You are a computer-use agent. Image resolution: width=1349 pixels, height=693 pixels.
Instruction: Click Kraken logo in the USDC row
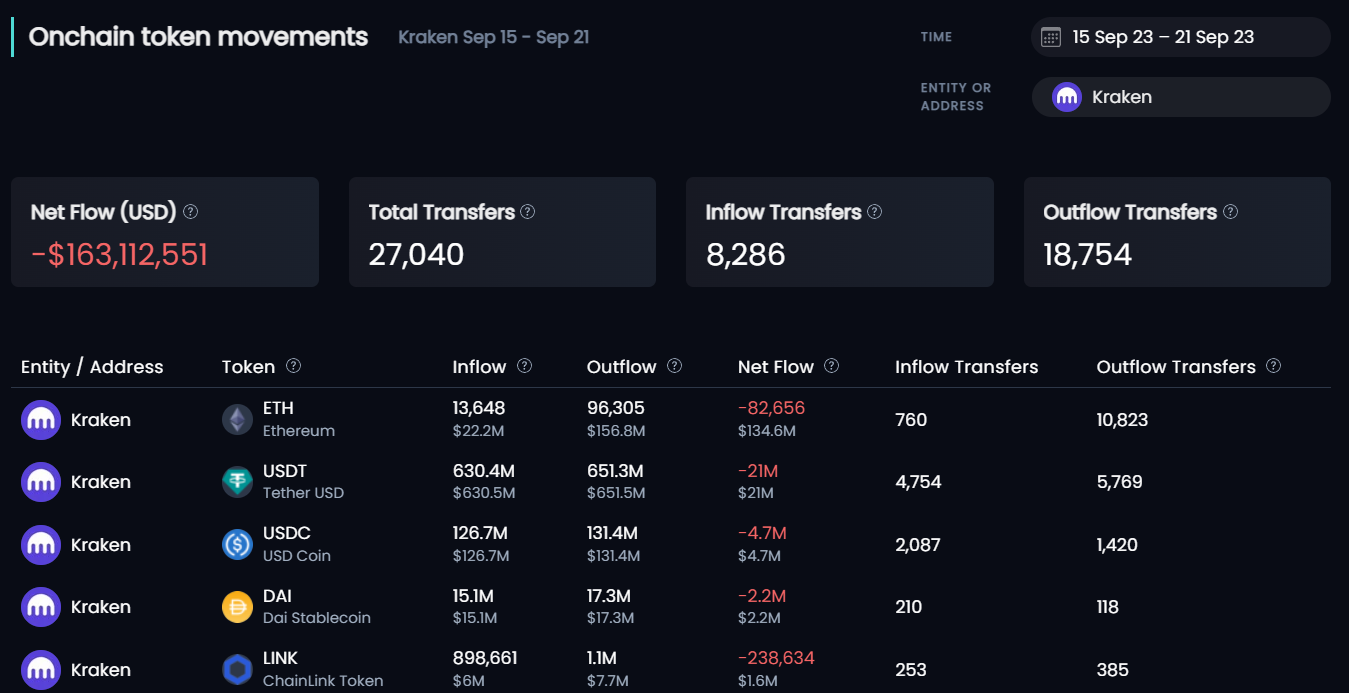(x=41, y=545)
